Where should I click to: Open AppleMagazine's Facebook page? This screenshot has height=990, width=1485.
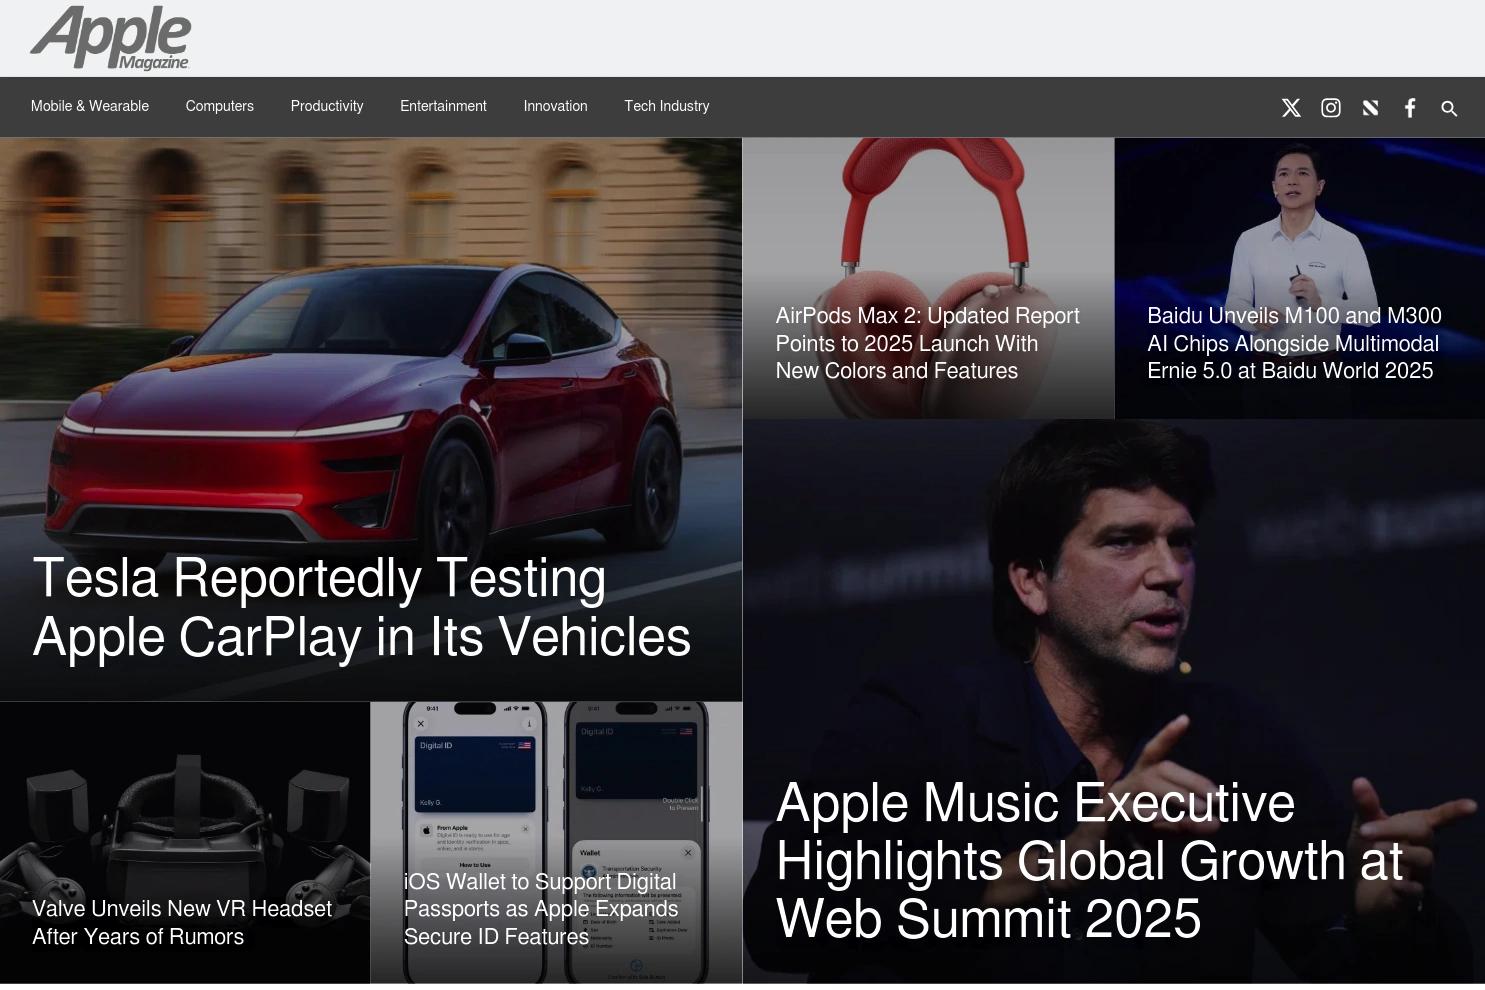[x=1410, y=107]
